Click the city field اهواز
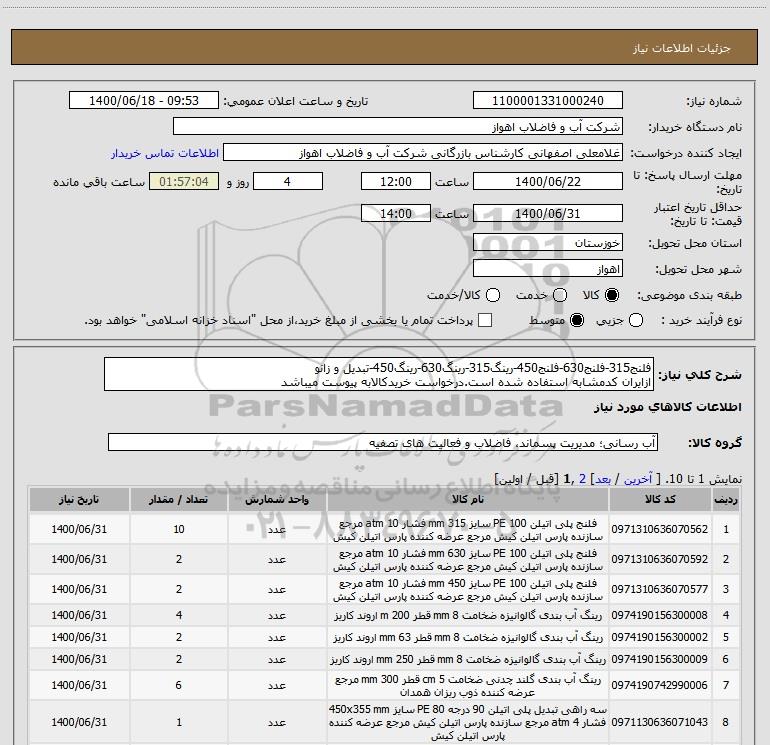This screenshot has width=770, height=745. coord(548,269)
